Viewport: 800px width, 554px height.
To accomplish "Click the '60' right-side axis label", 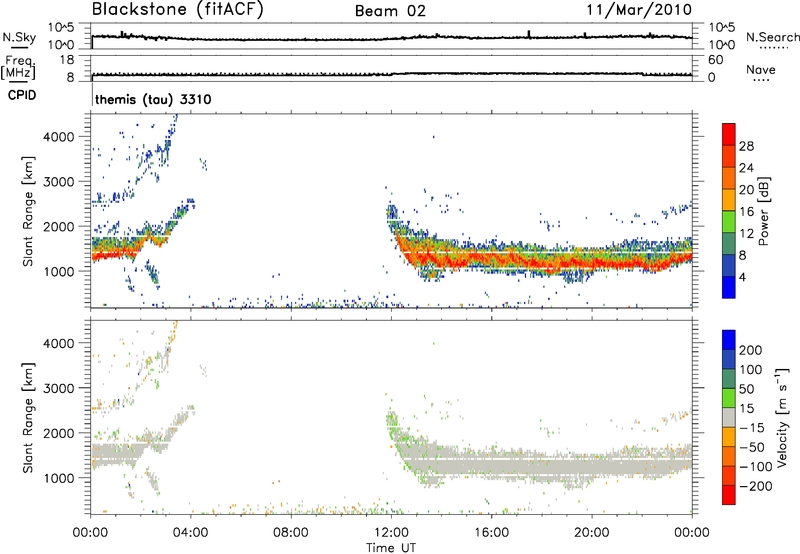I will click(x=716, y=60).
